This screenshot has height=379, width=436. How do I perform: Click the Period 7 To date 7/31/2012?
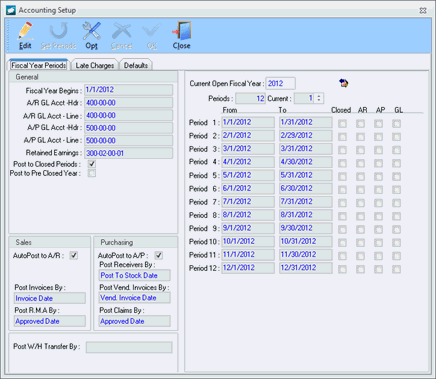pyautogui.click(x=306, y=202)
